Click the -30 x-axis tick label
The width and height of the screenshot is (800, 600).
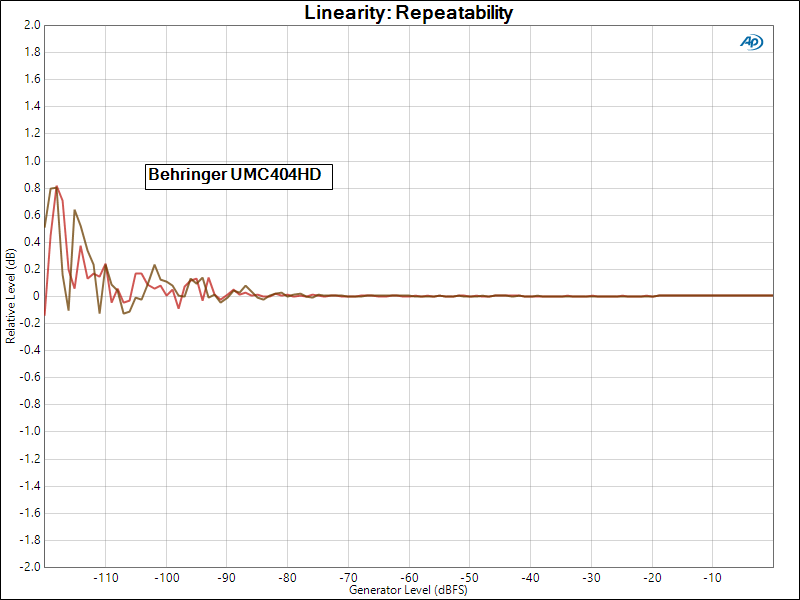click(591, 578)
